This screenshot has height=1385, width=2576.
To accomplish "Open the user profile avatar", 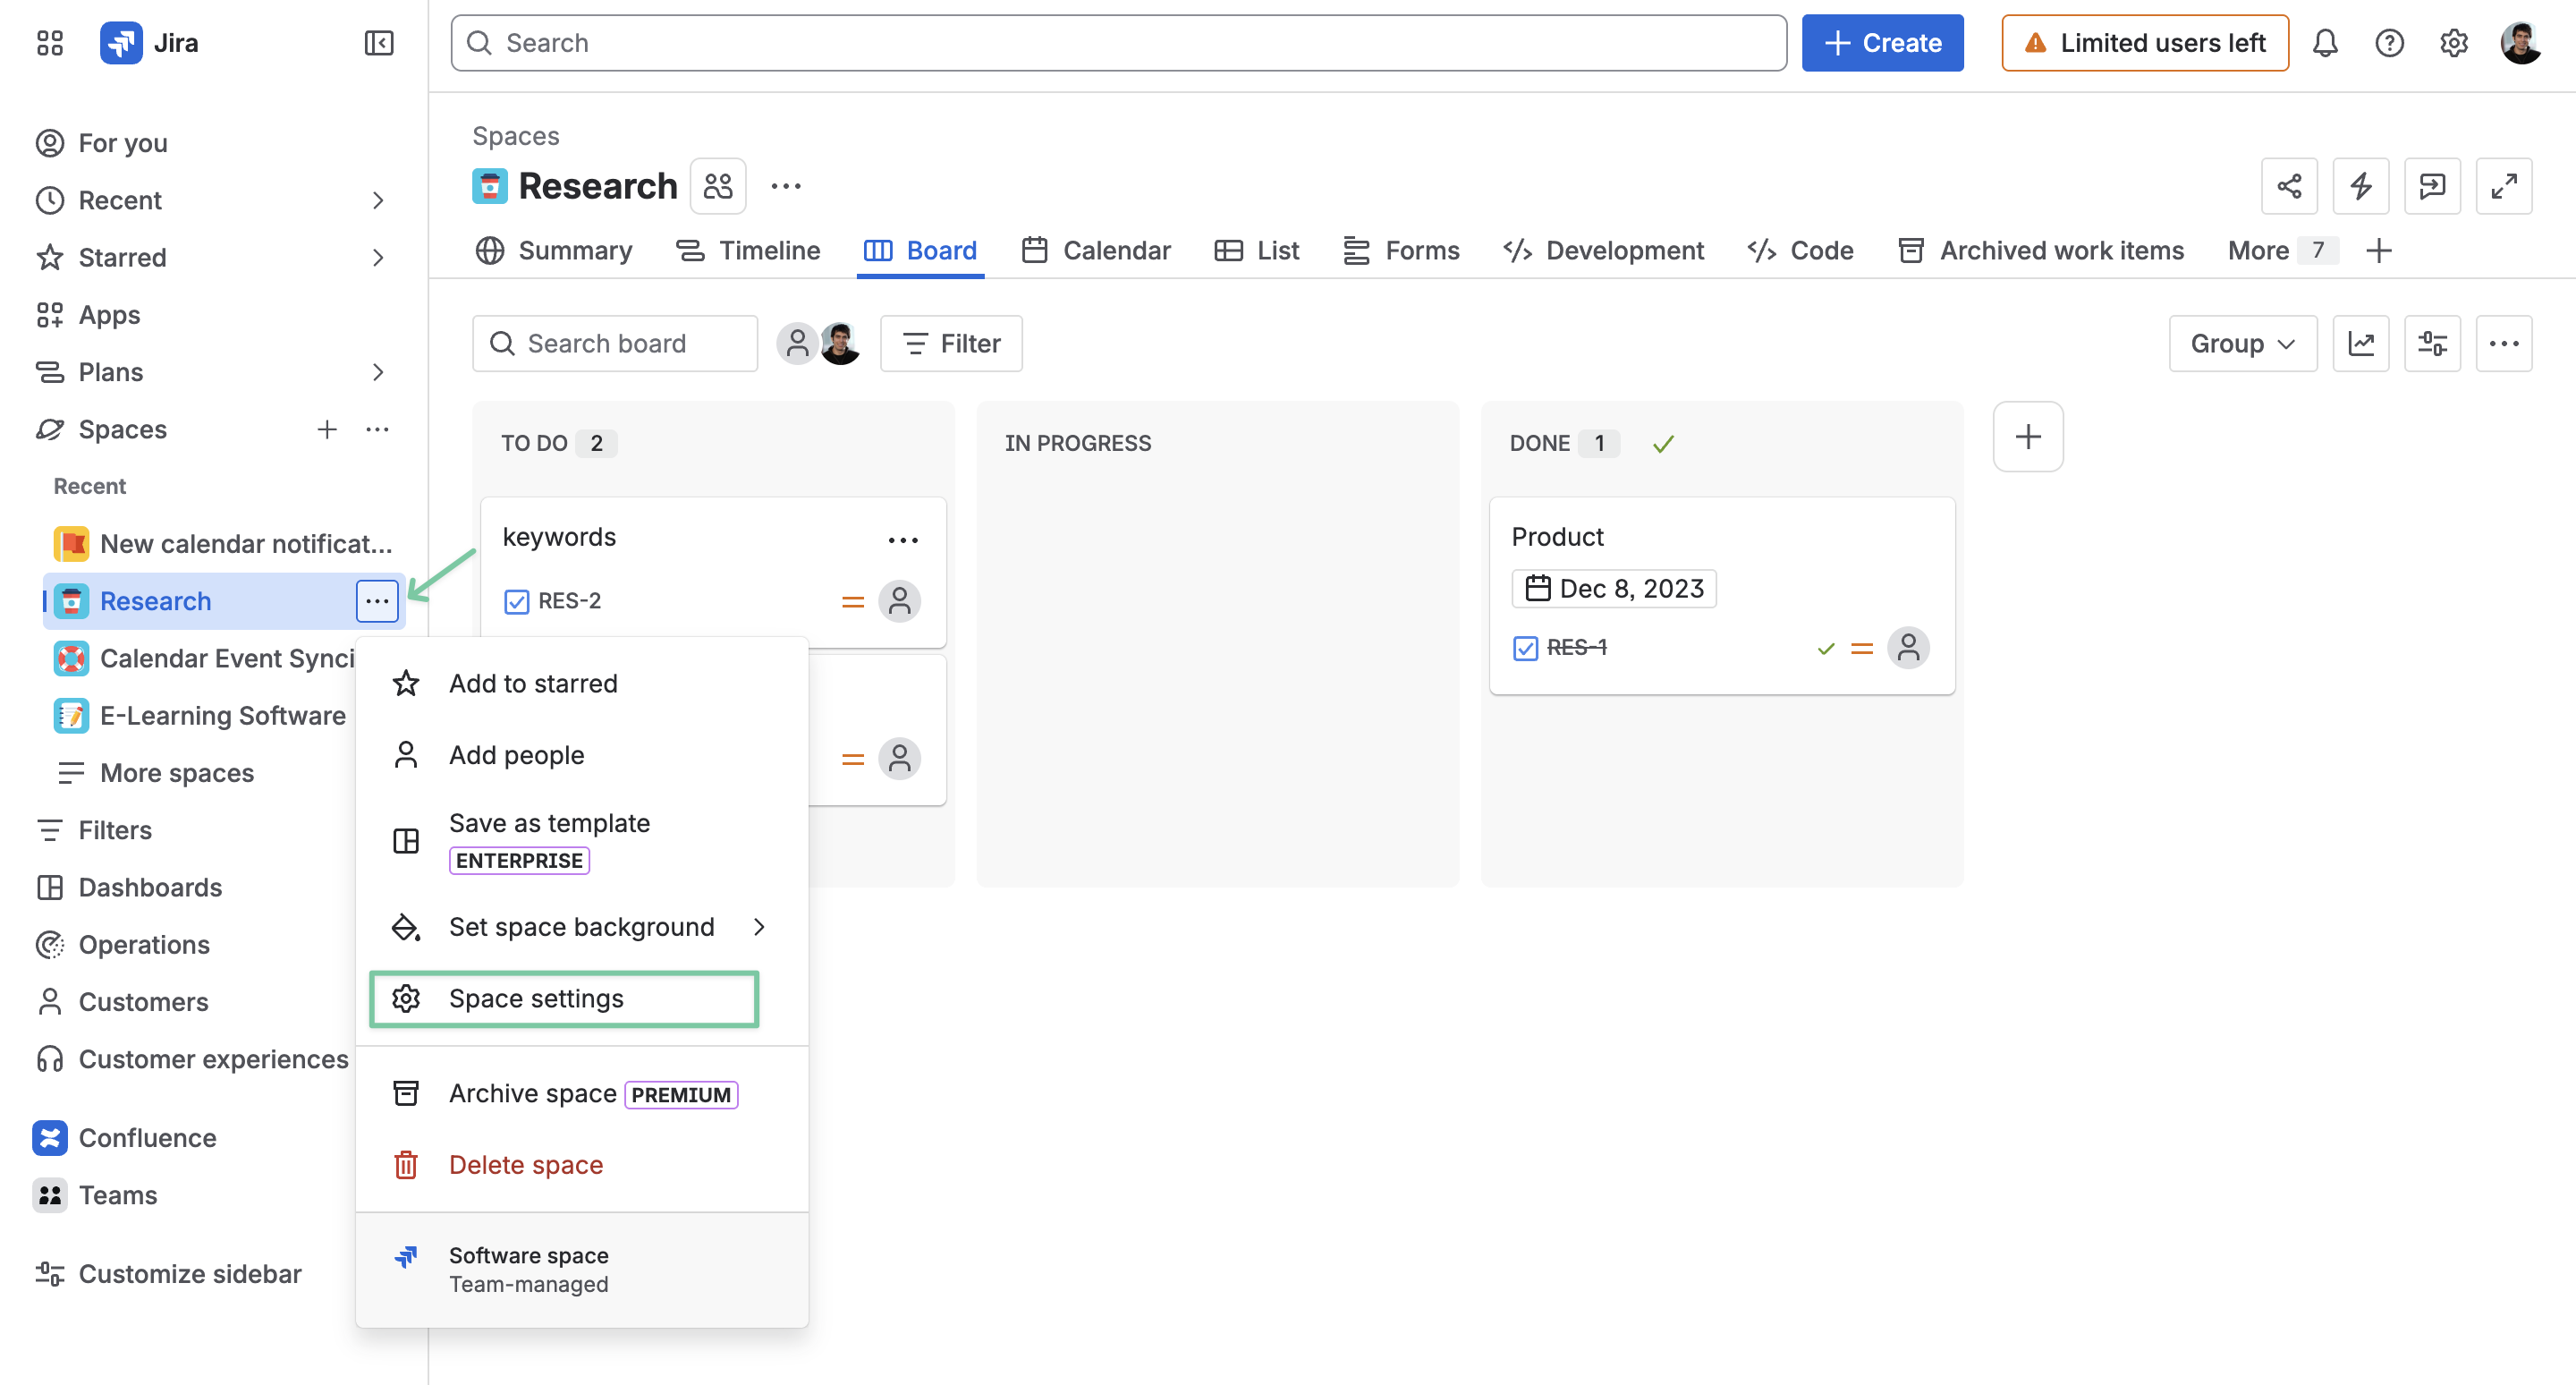I will coord(2521,43).
